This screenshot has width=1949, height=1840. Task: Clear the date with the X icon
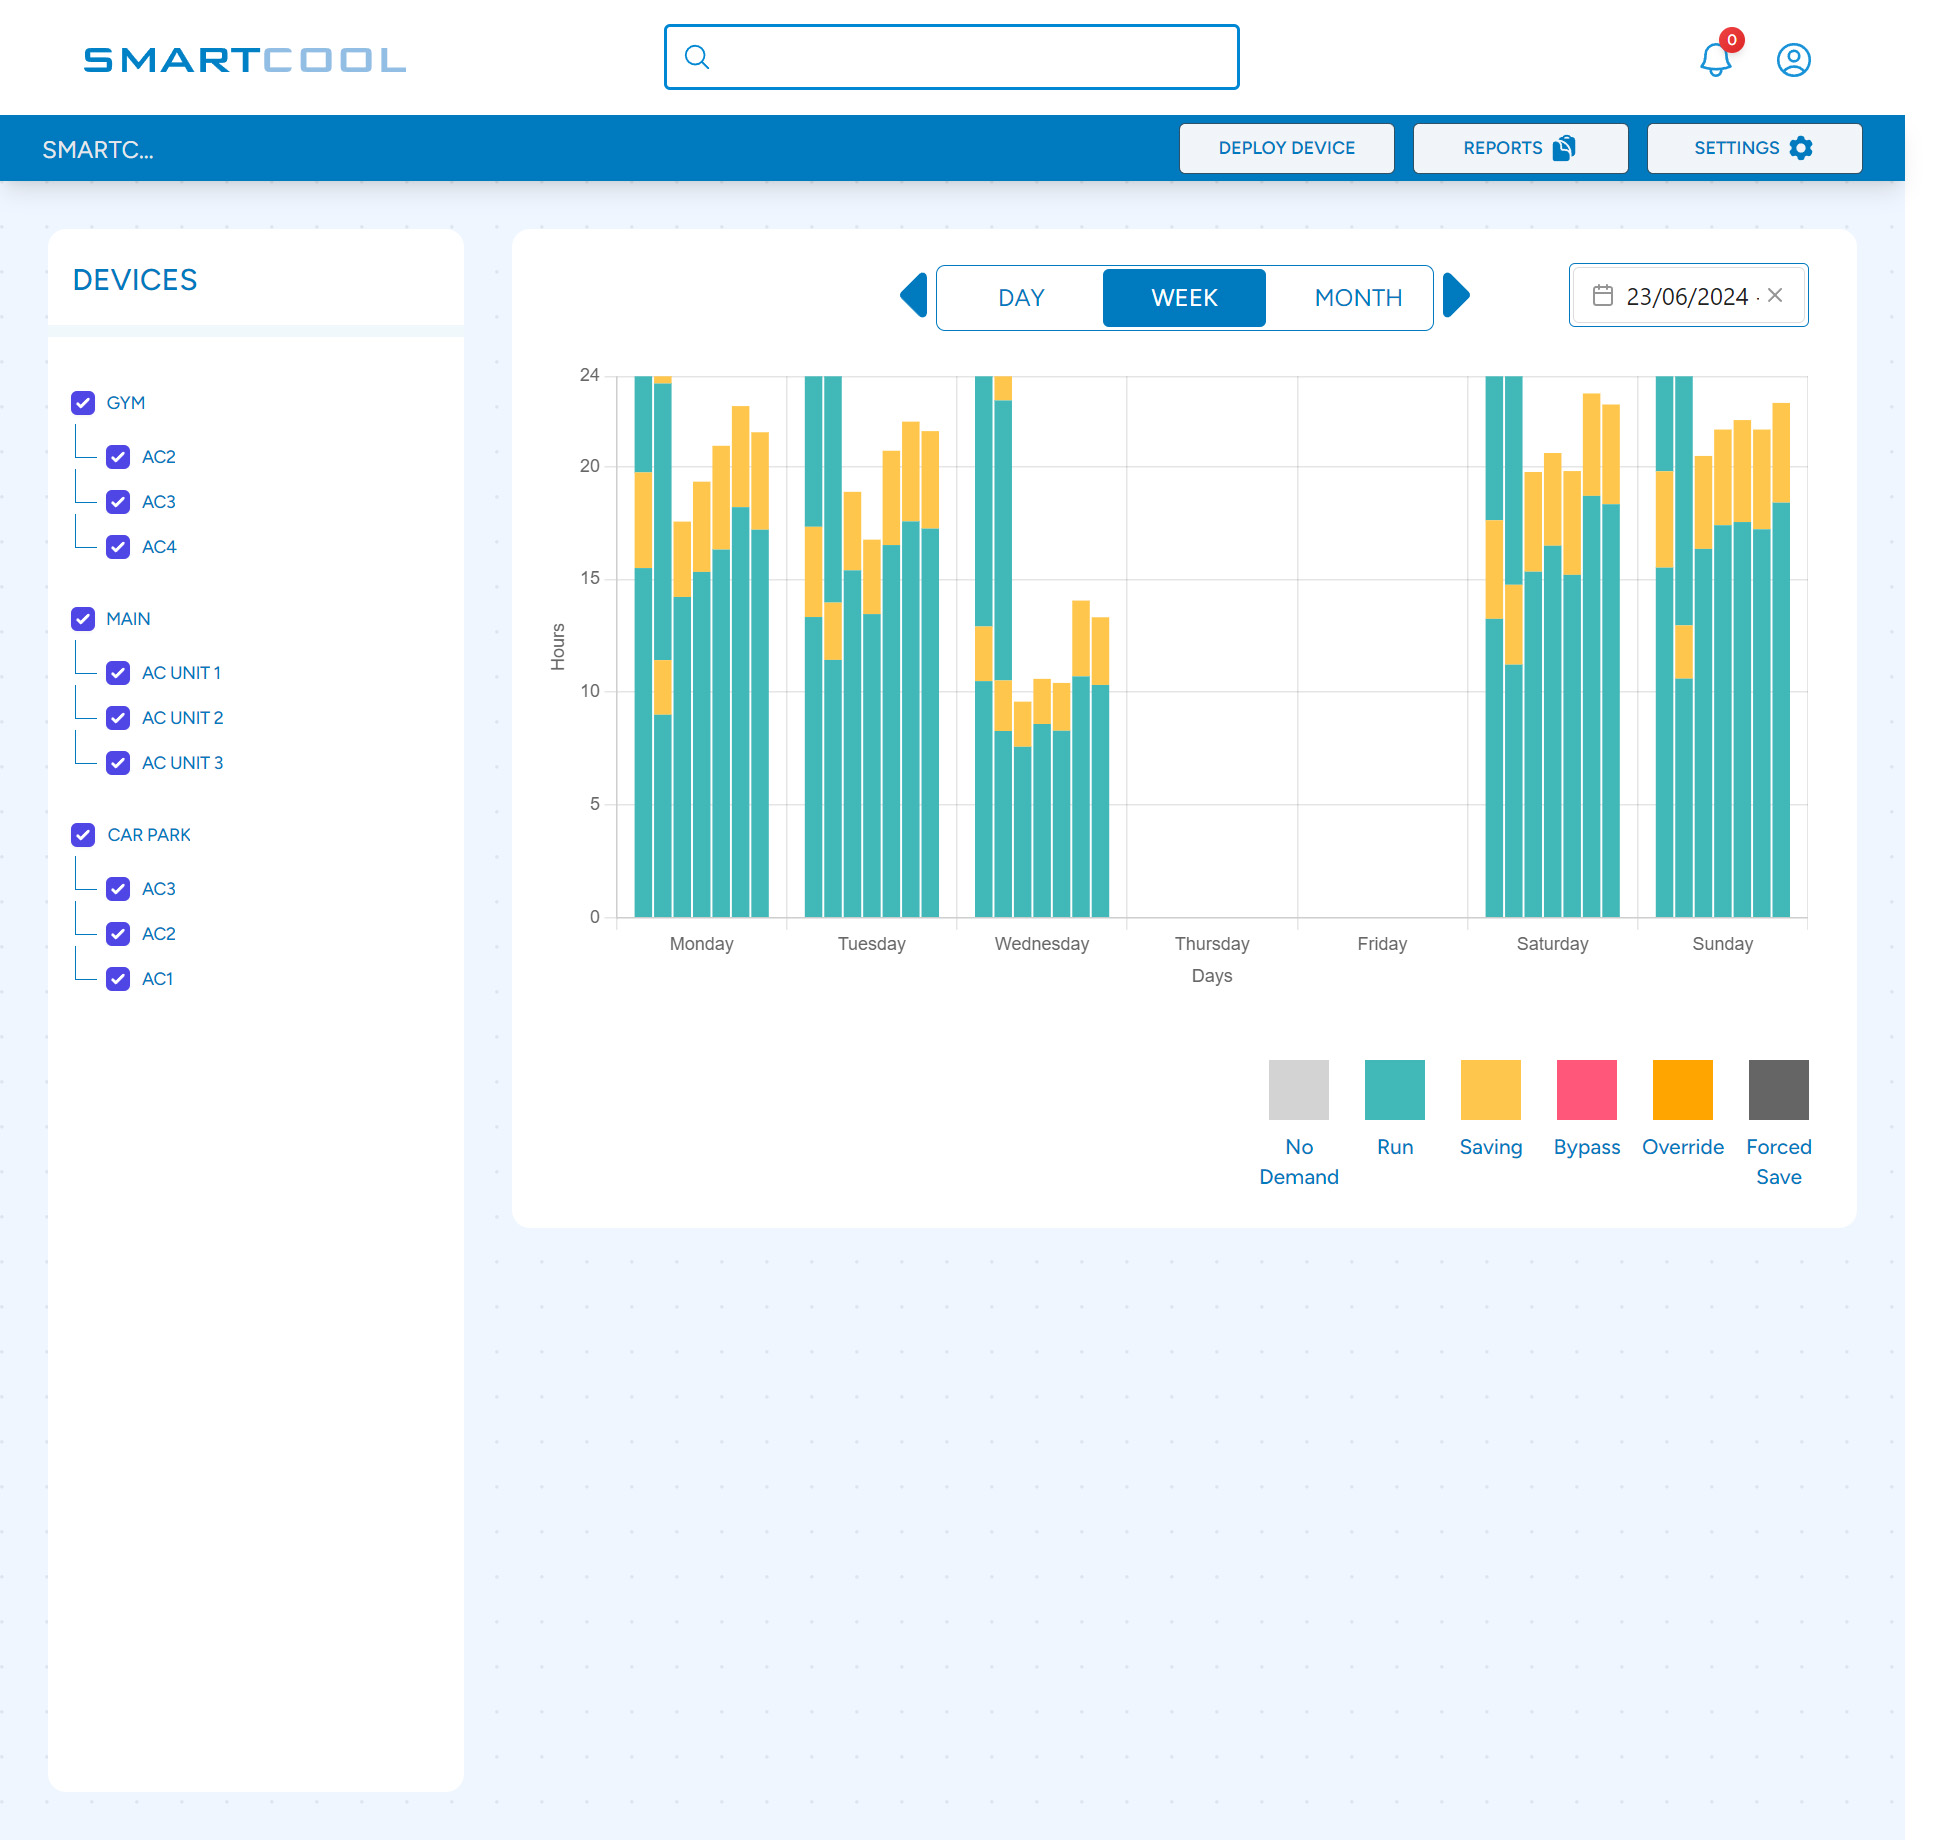1775,296
